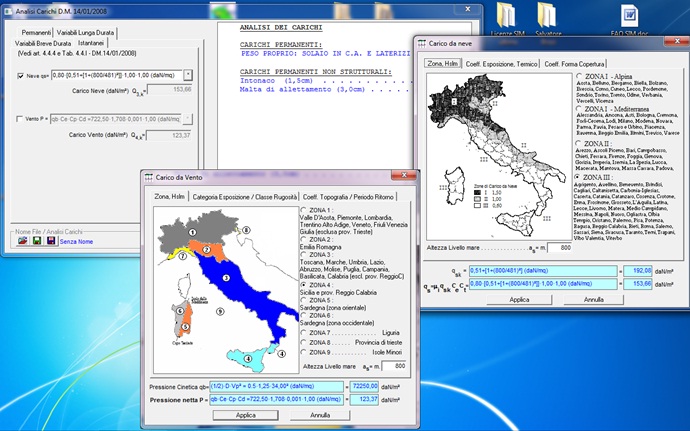
Task: Click Analisi Carichi window title icon
Action: coord(8,11)
